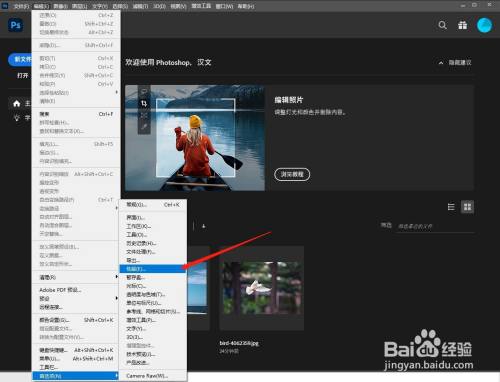This screenshot has height=382, width=500.
Task: Collapse suggestions via 隐藏建议 chevron
Action: tap(441, 63)
